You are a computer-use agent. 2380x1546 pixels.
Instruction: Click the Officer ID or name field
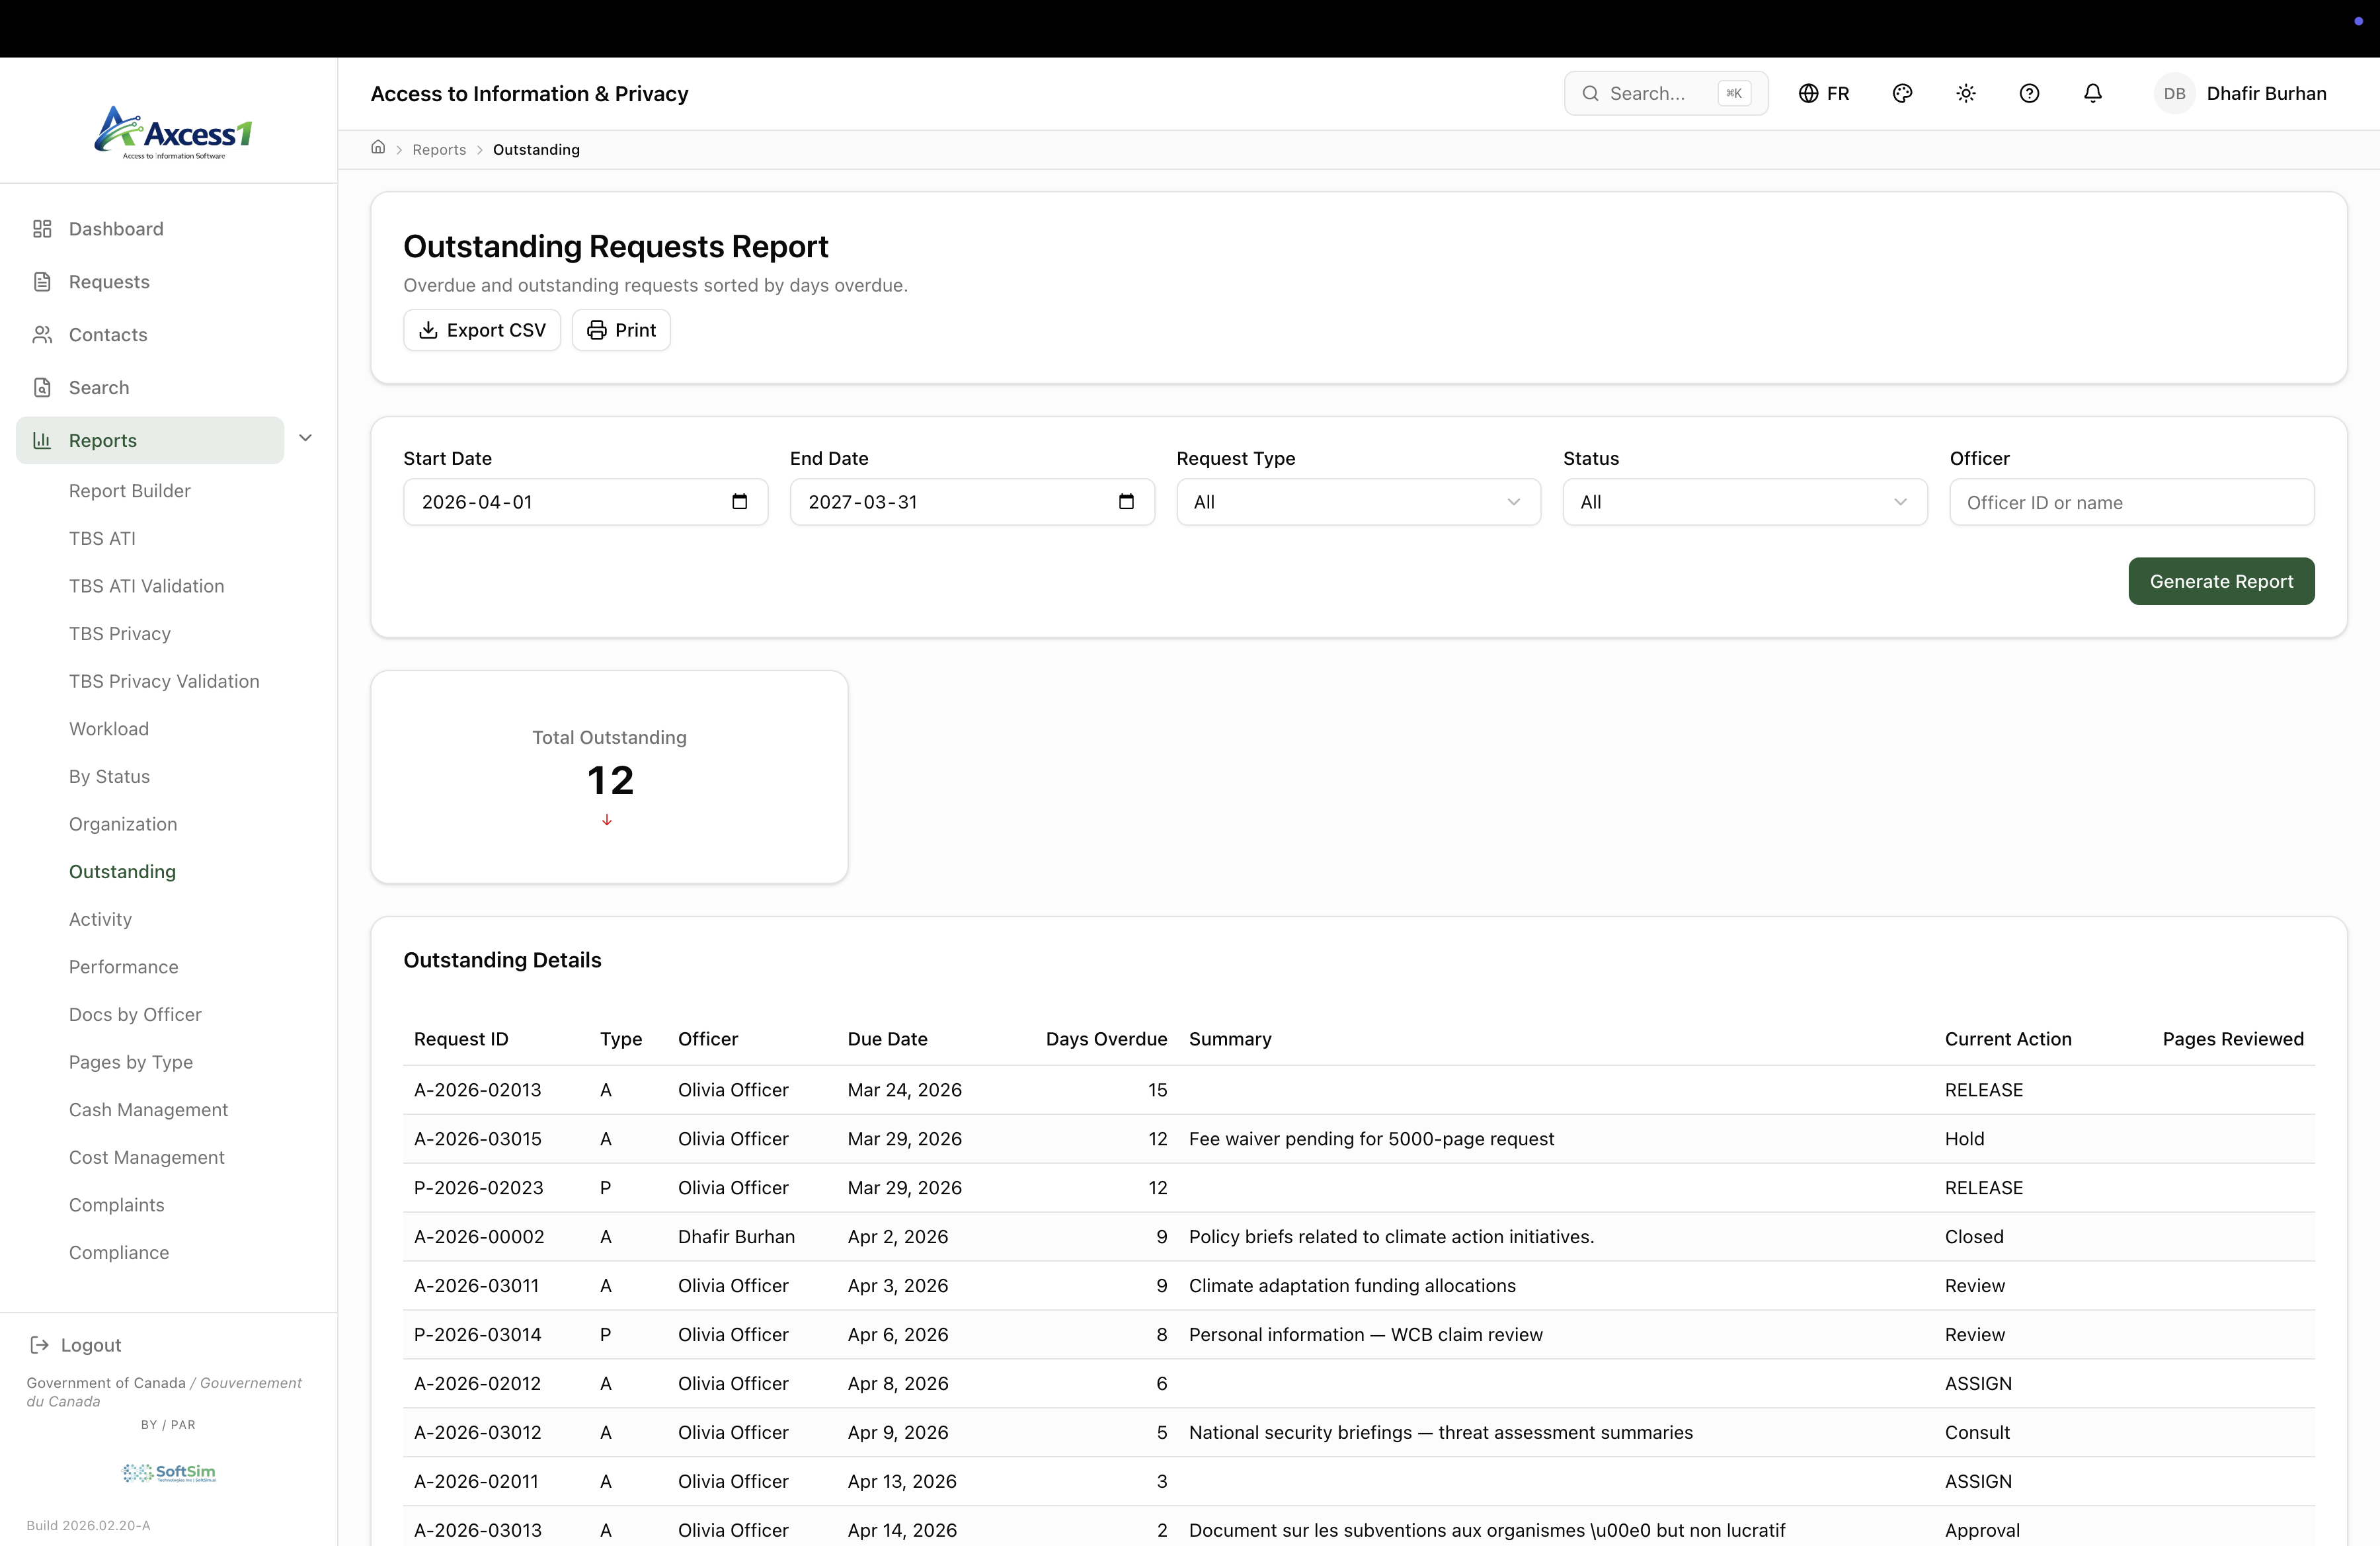2130,502
